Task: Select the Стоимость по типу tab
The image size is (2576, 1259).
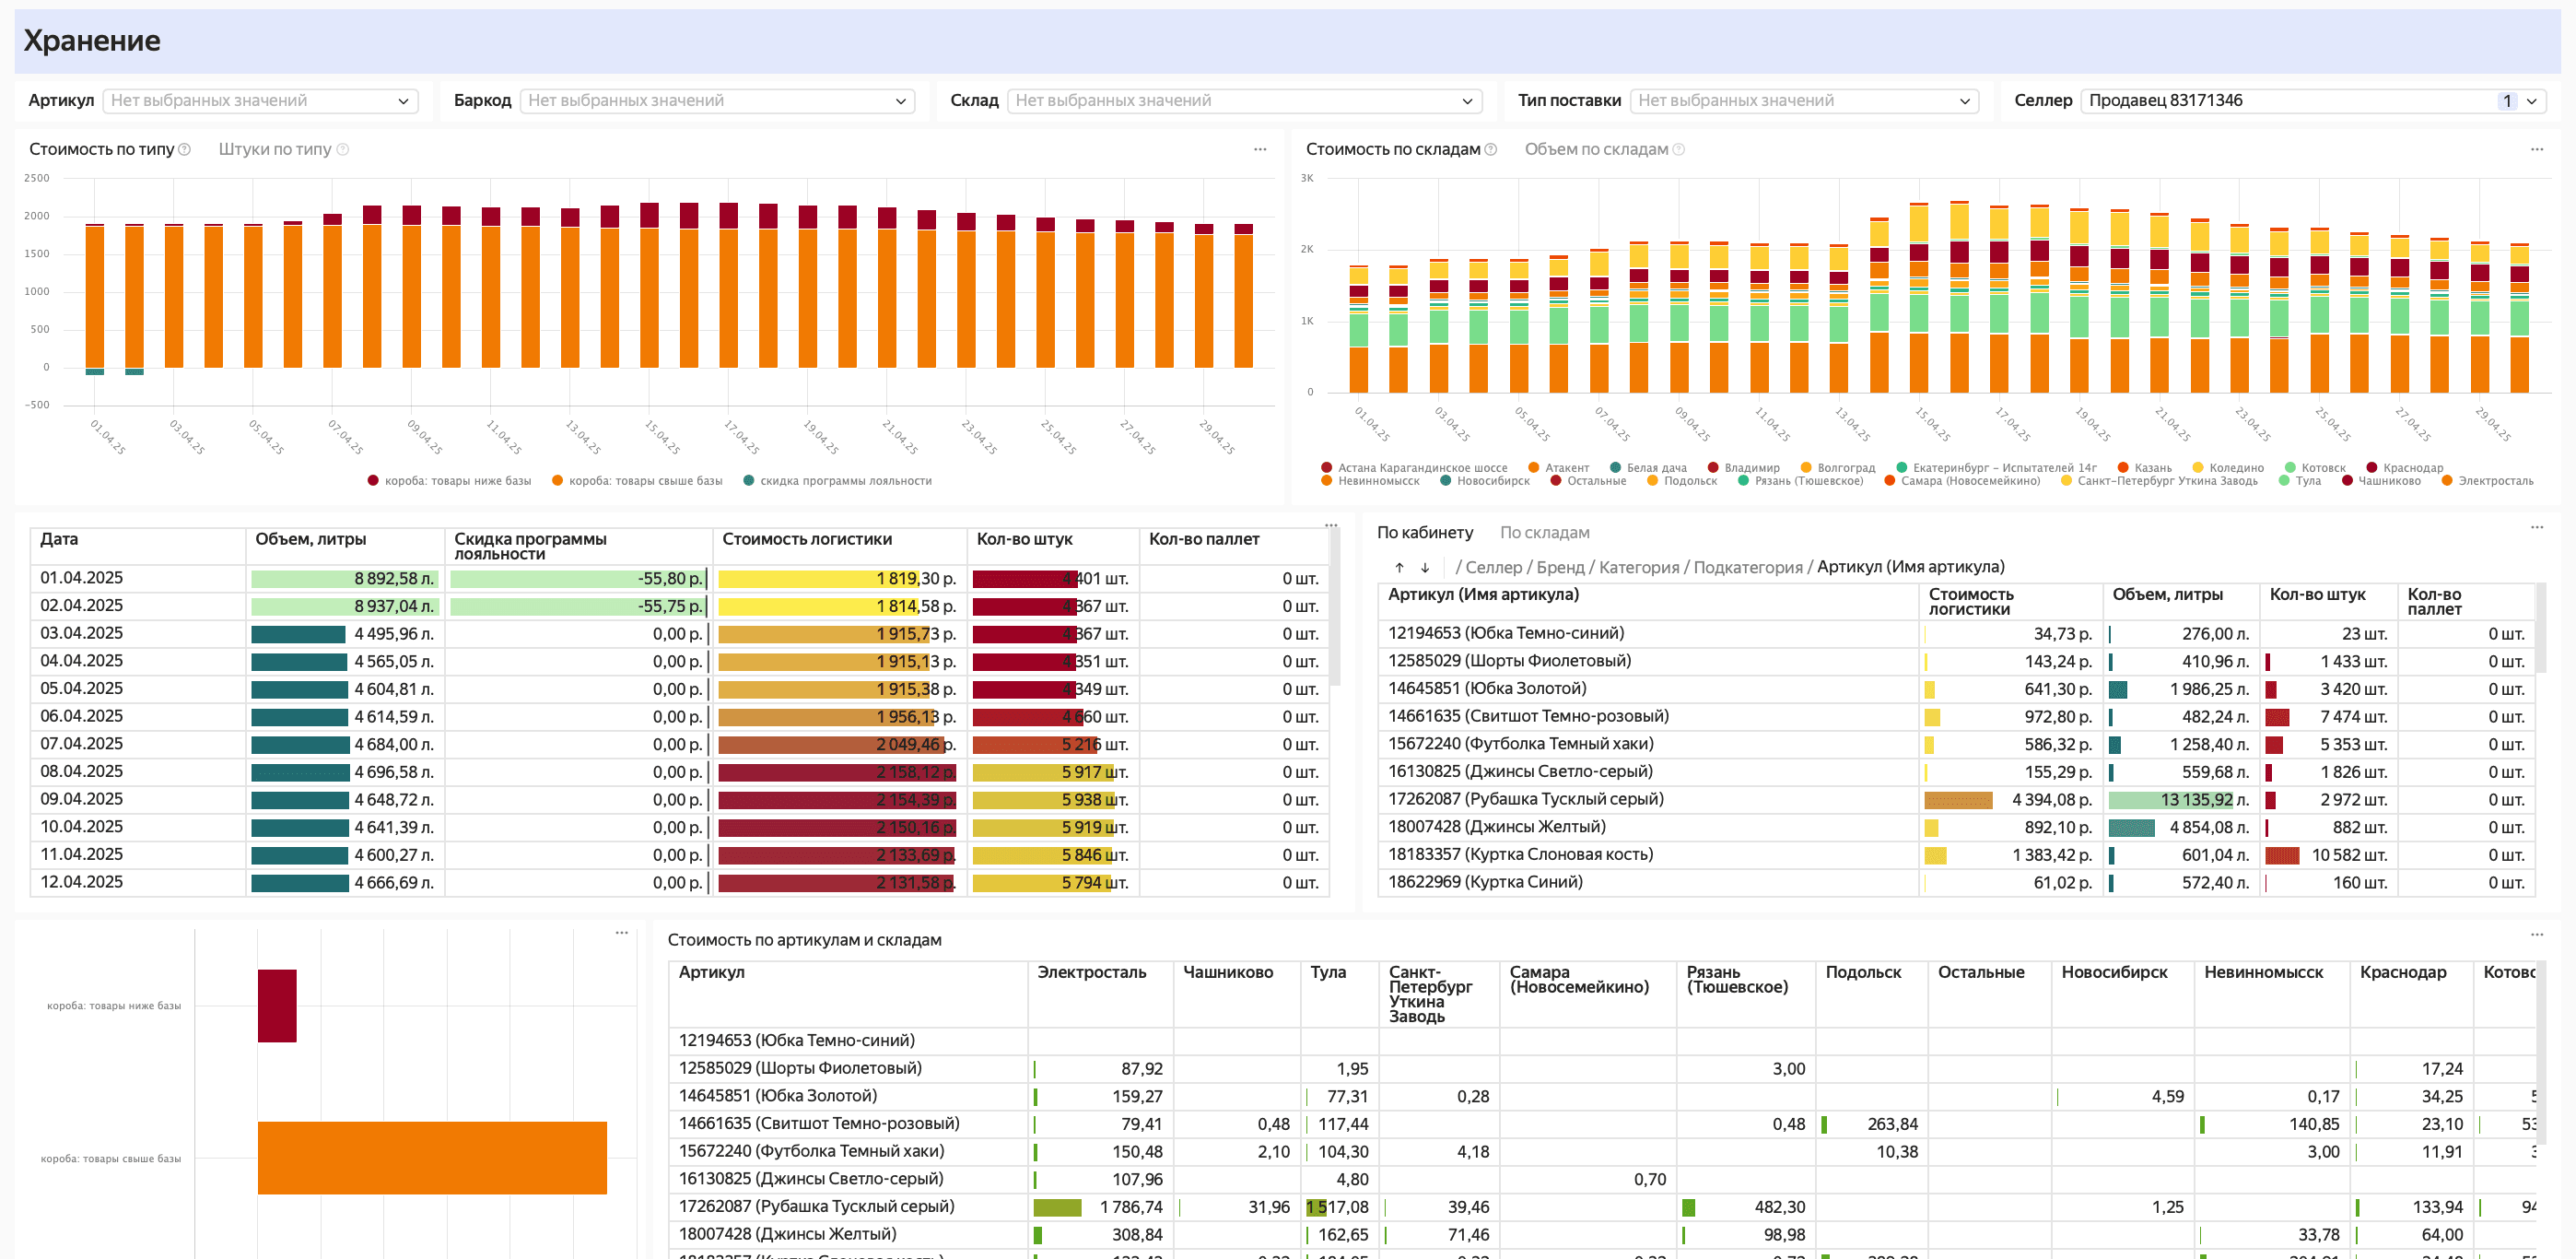Action: (101, 149)
